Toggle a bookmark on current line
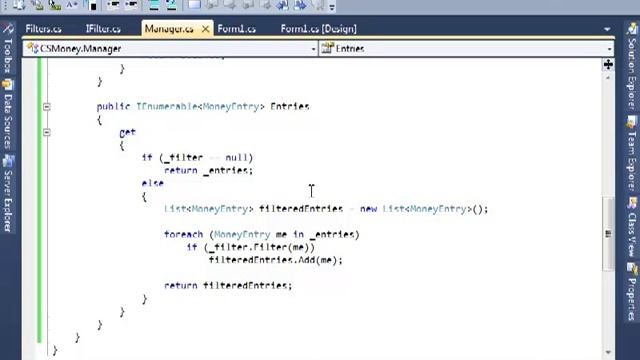The image size is (640, 360). [x=194, y=5]
